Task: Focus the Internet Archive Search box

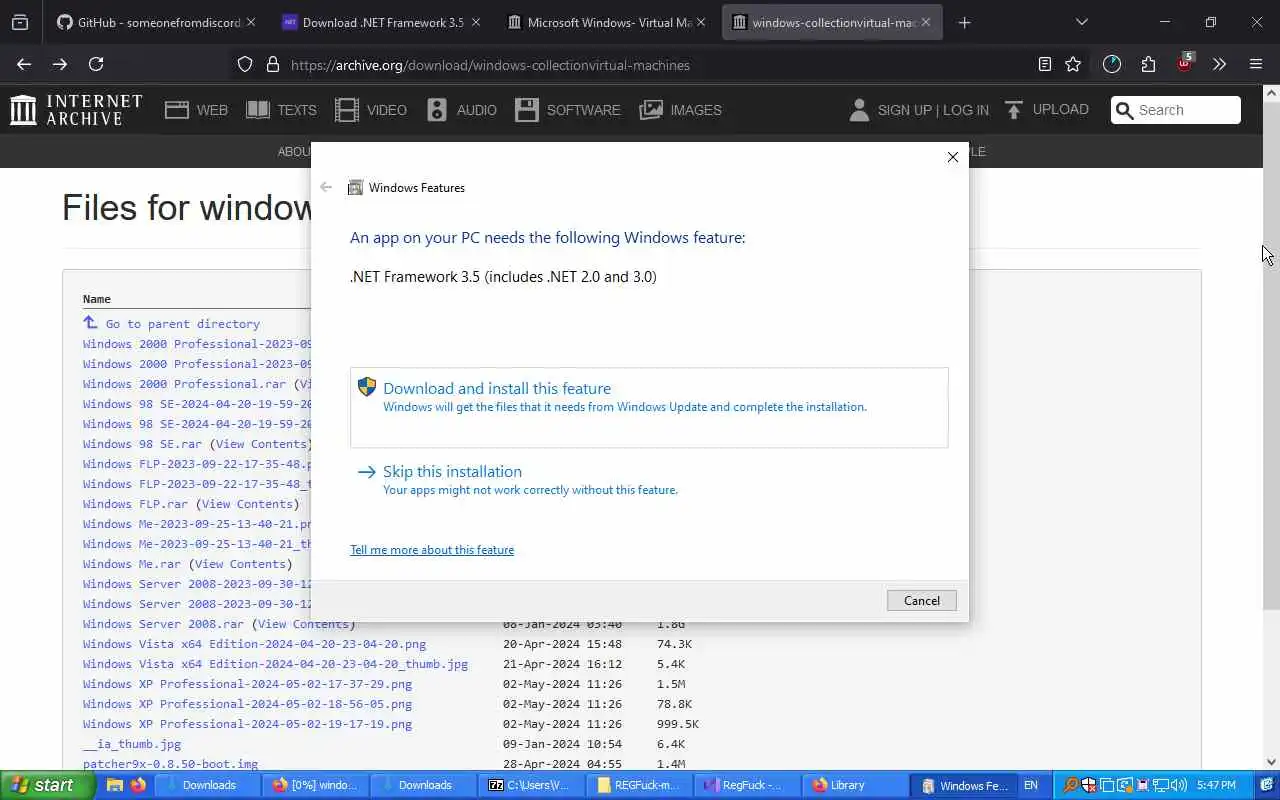Action: (1176, 110)
